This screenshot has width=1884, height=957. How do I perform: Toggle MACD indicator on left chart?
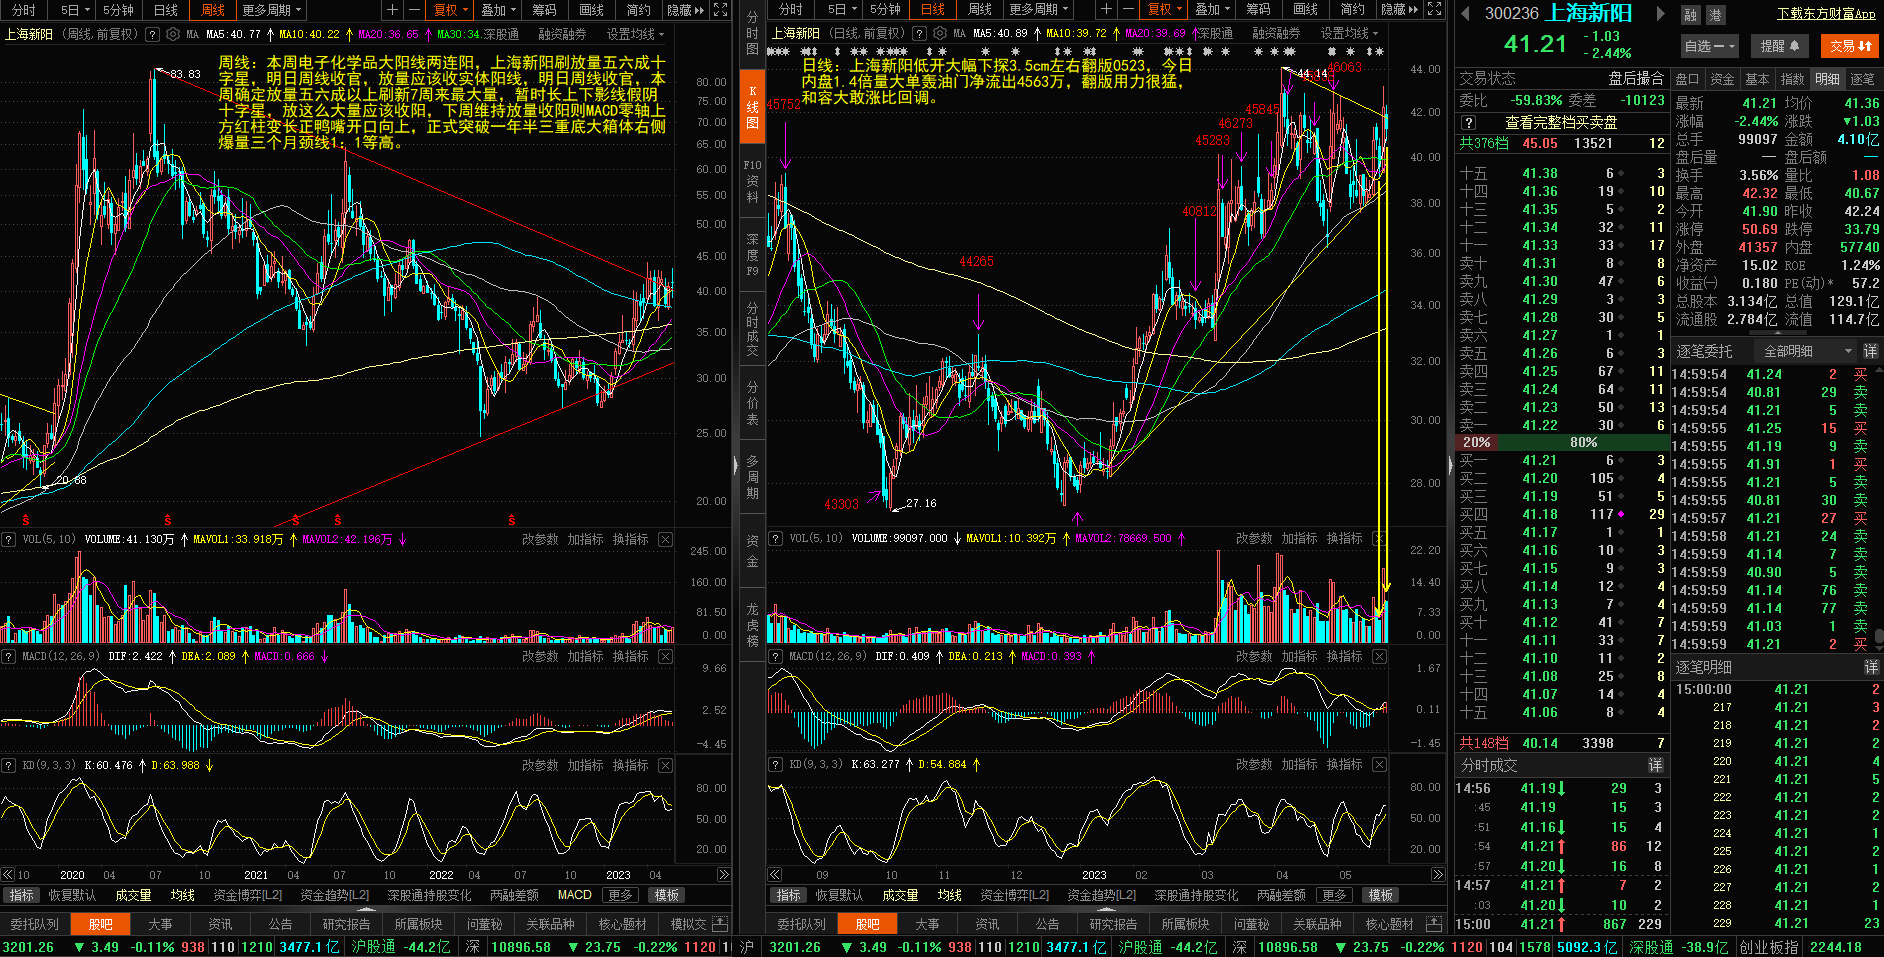click(574, 895)
